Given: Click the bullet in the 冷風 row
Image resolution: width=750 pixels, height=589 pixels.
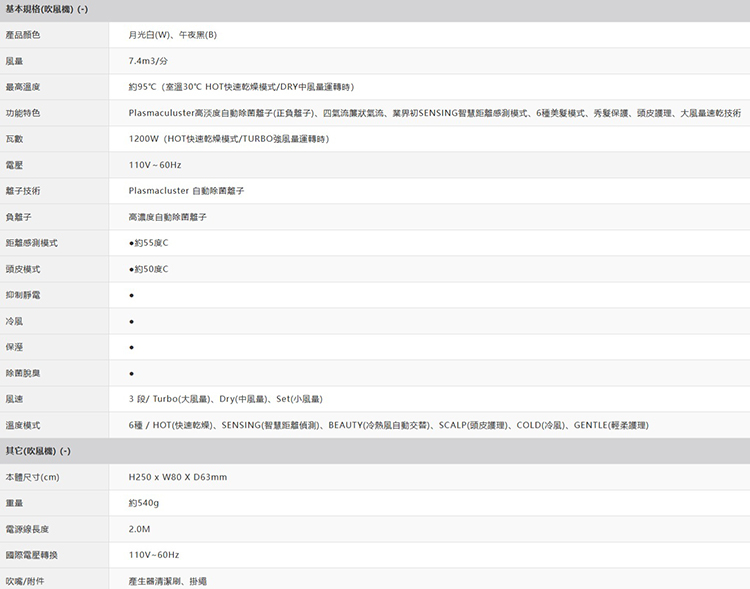Looking at the screenshot, I should coord(131,321).
